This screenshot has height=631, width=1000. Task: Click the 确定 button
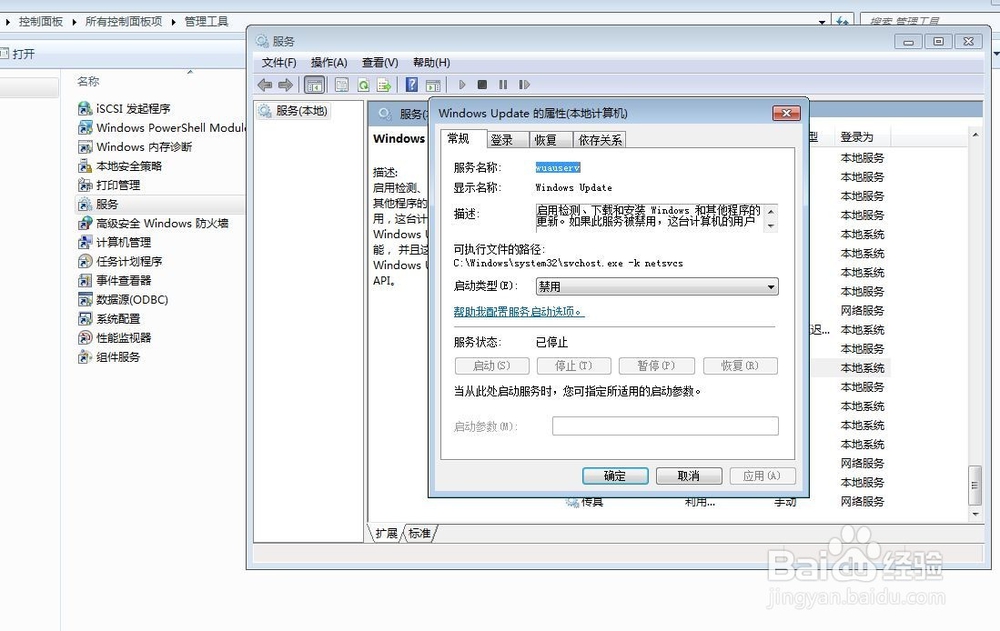(x=615, y=476)
